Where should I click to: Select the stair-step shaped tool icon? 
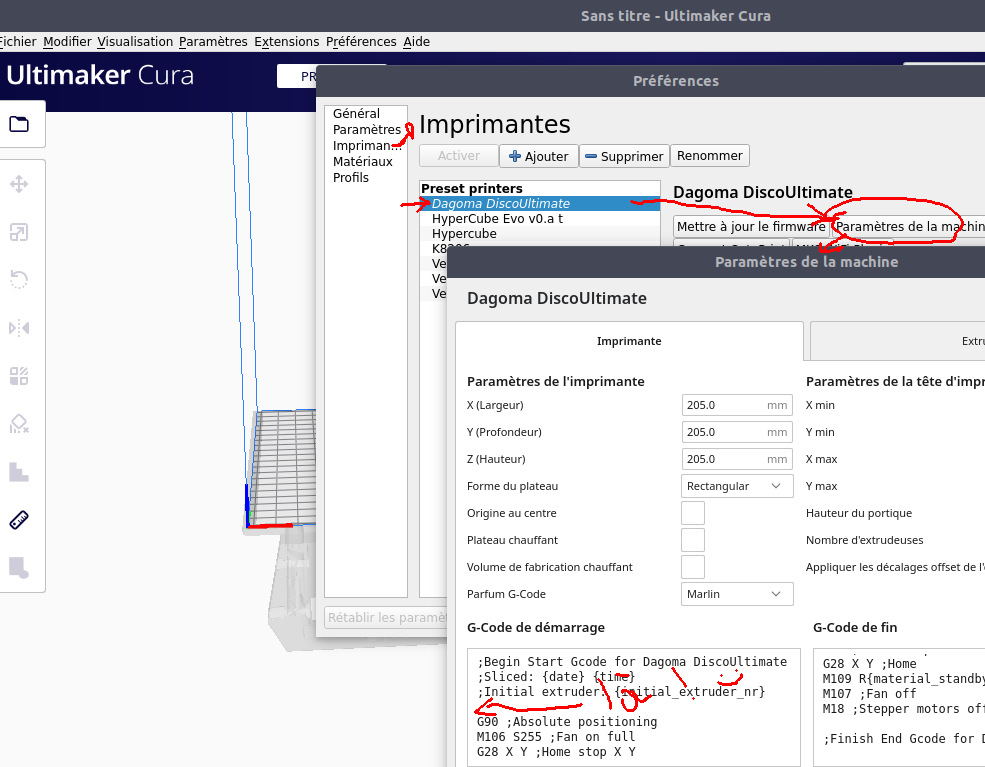(x=19, y=472)
